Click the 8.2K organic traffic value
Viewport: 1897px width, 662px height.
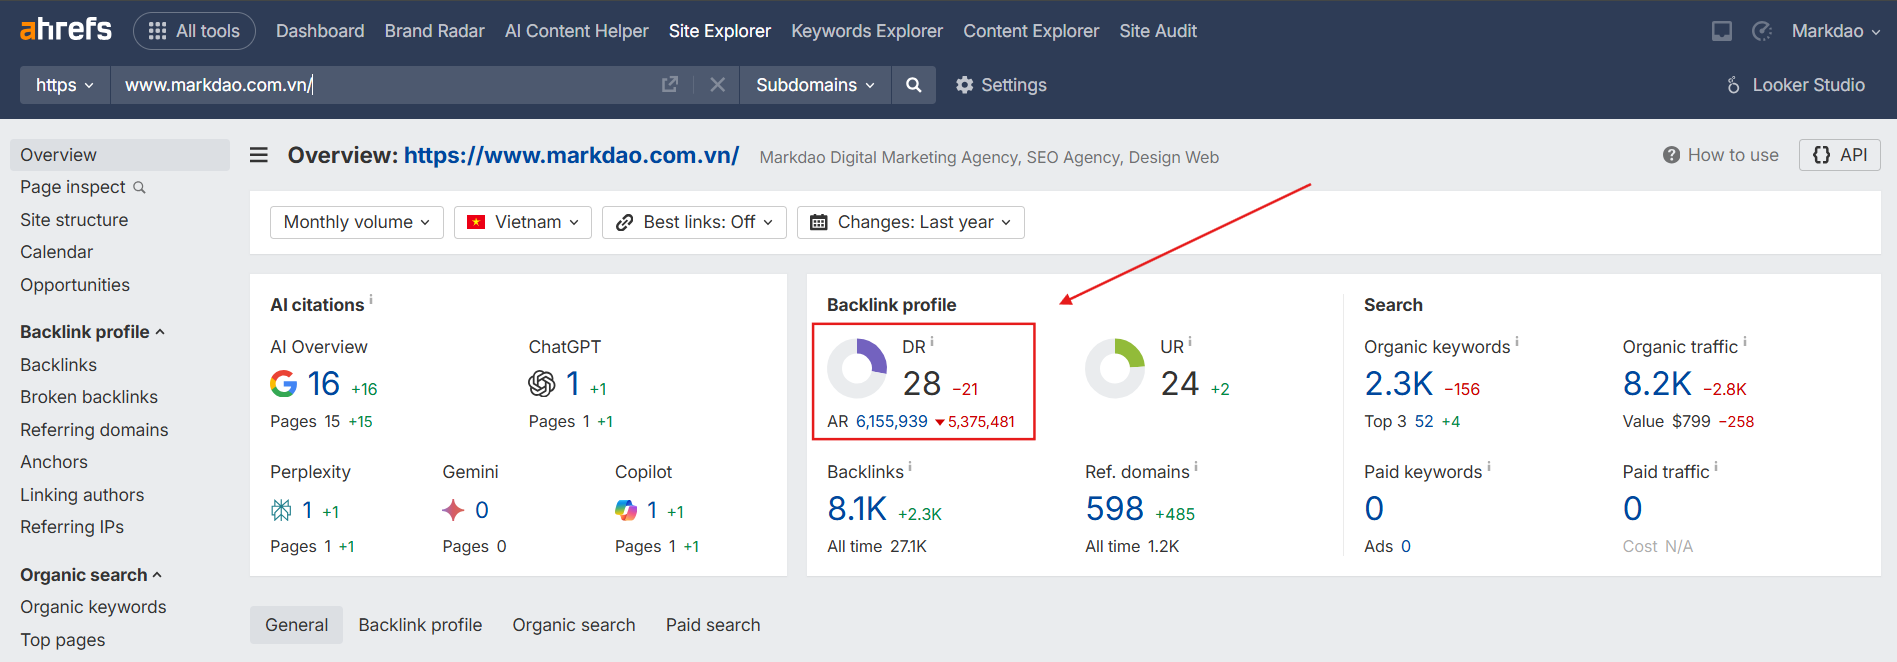tap(1657, 384)
